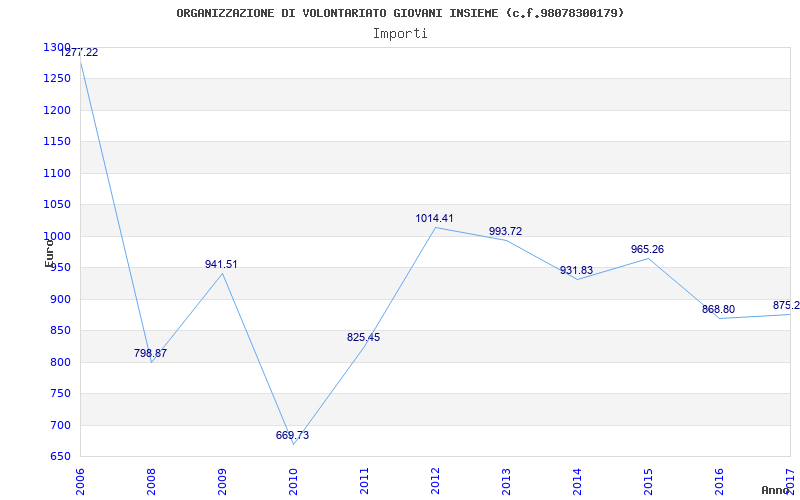Click the 1050 y-axis tick label
The height and width of the screenshot is (500, 800).
click(57, 205)
